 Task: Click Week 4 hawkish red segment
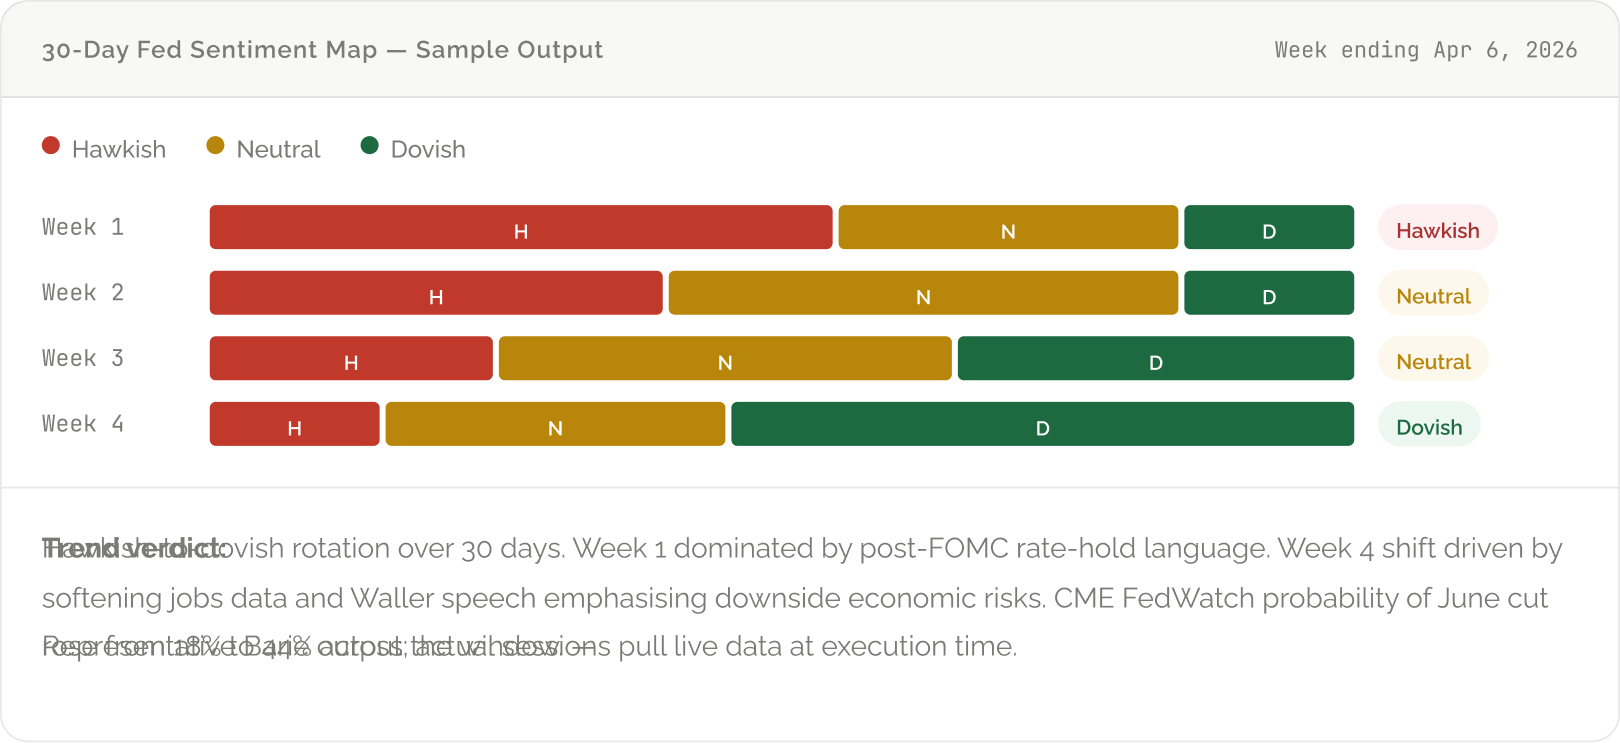pyautogui.click(x=294, y=424)
